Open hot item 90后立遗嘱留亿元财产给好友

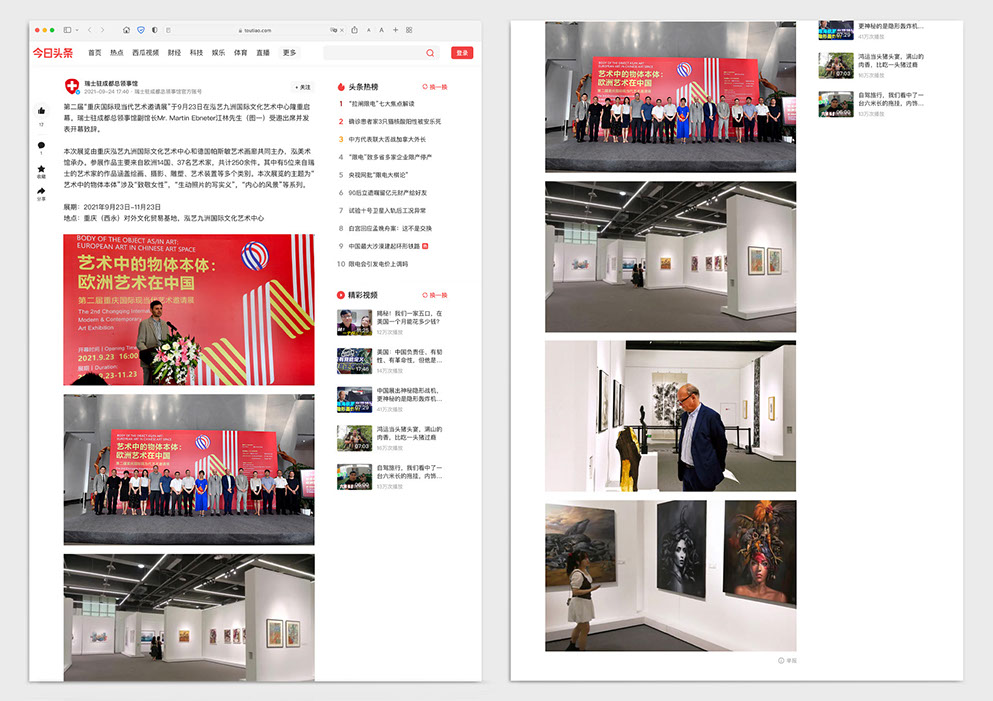(388, 193)
